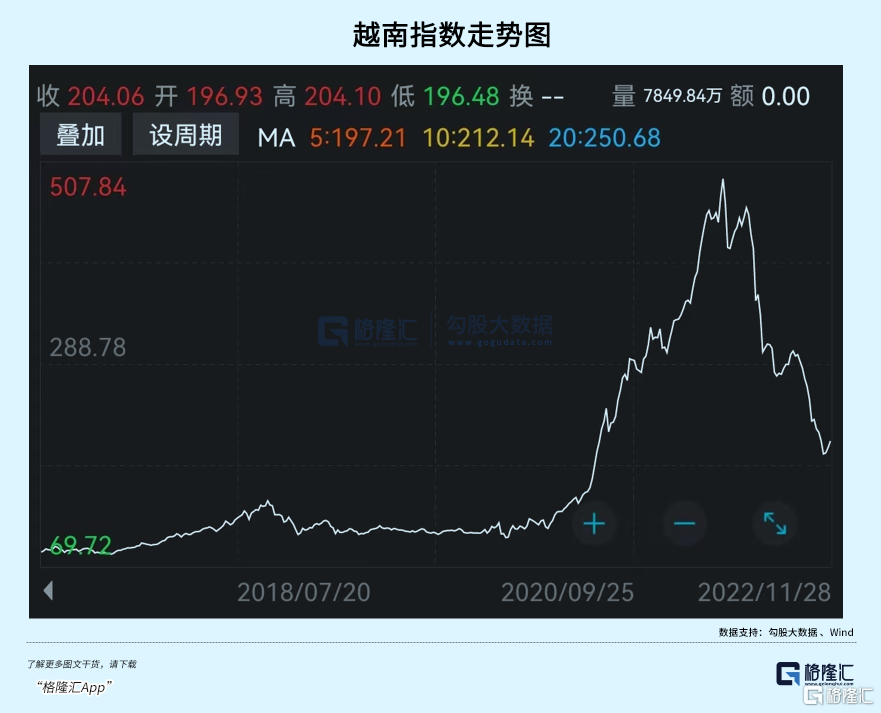Click the 507.84 high price label
Image resolution: width=881 pixels, height=713 pixels.
pos(88,187)
